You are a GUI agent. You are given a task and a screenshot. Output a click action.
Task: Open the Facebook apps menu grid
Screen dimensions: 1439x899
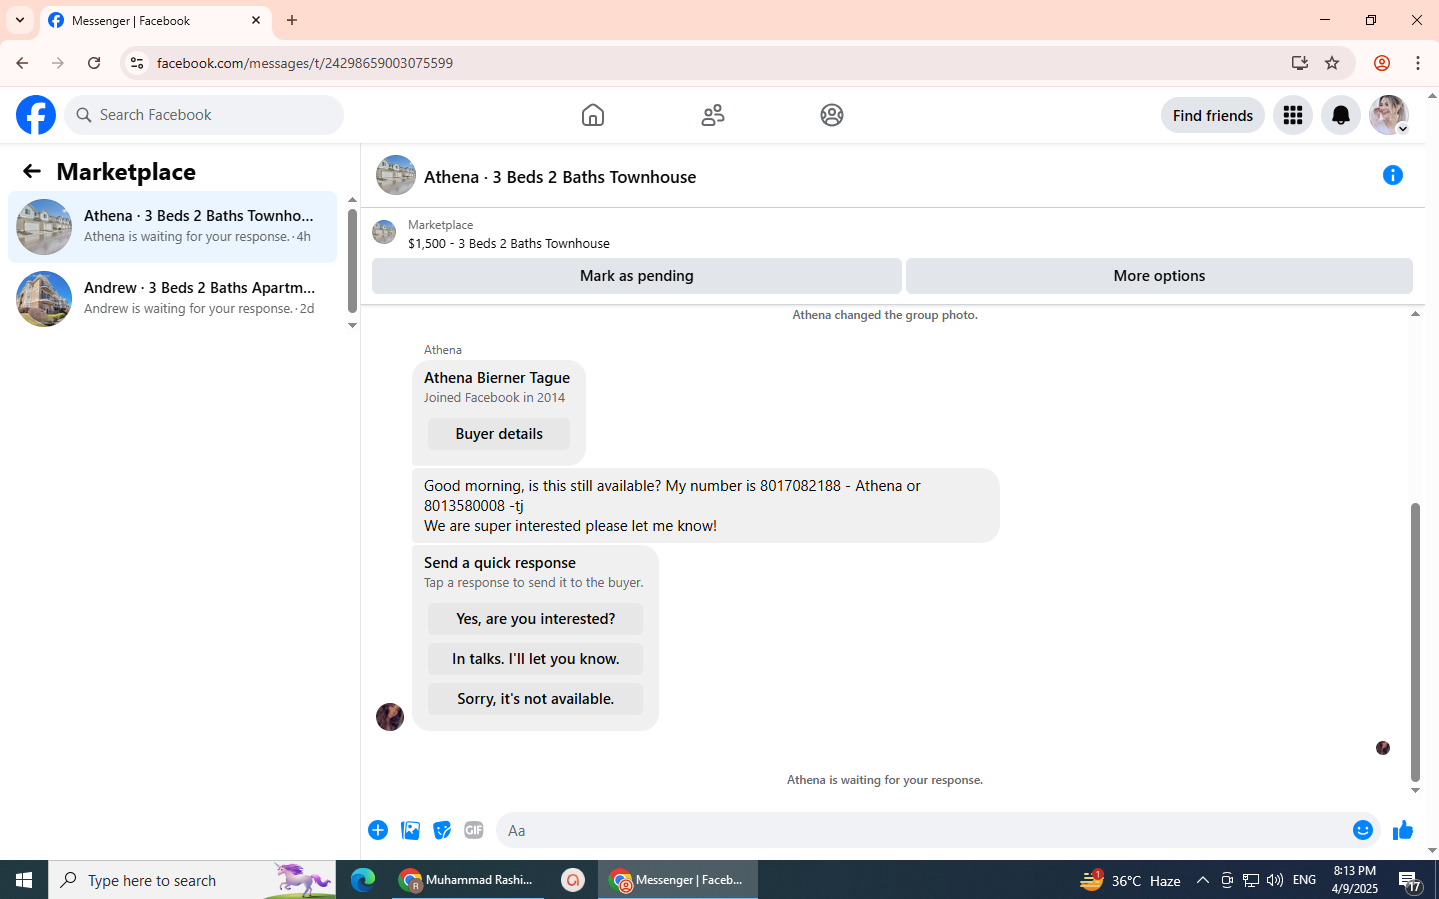click(1293, 115)
